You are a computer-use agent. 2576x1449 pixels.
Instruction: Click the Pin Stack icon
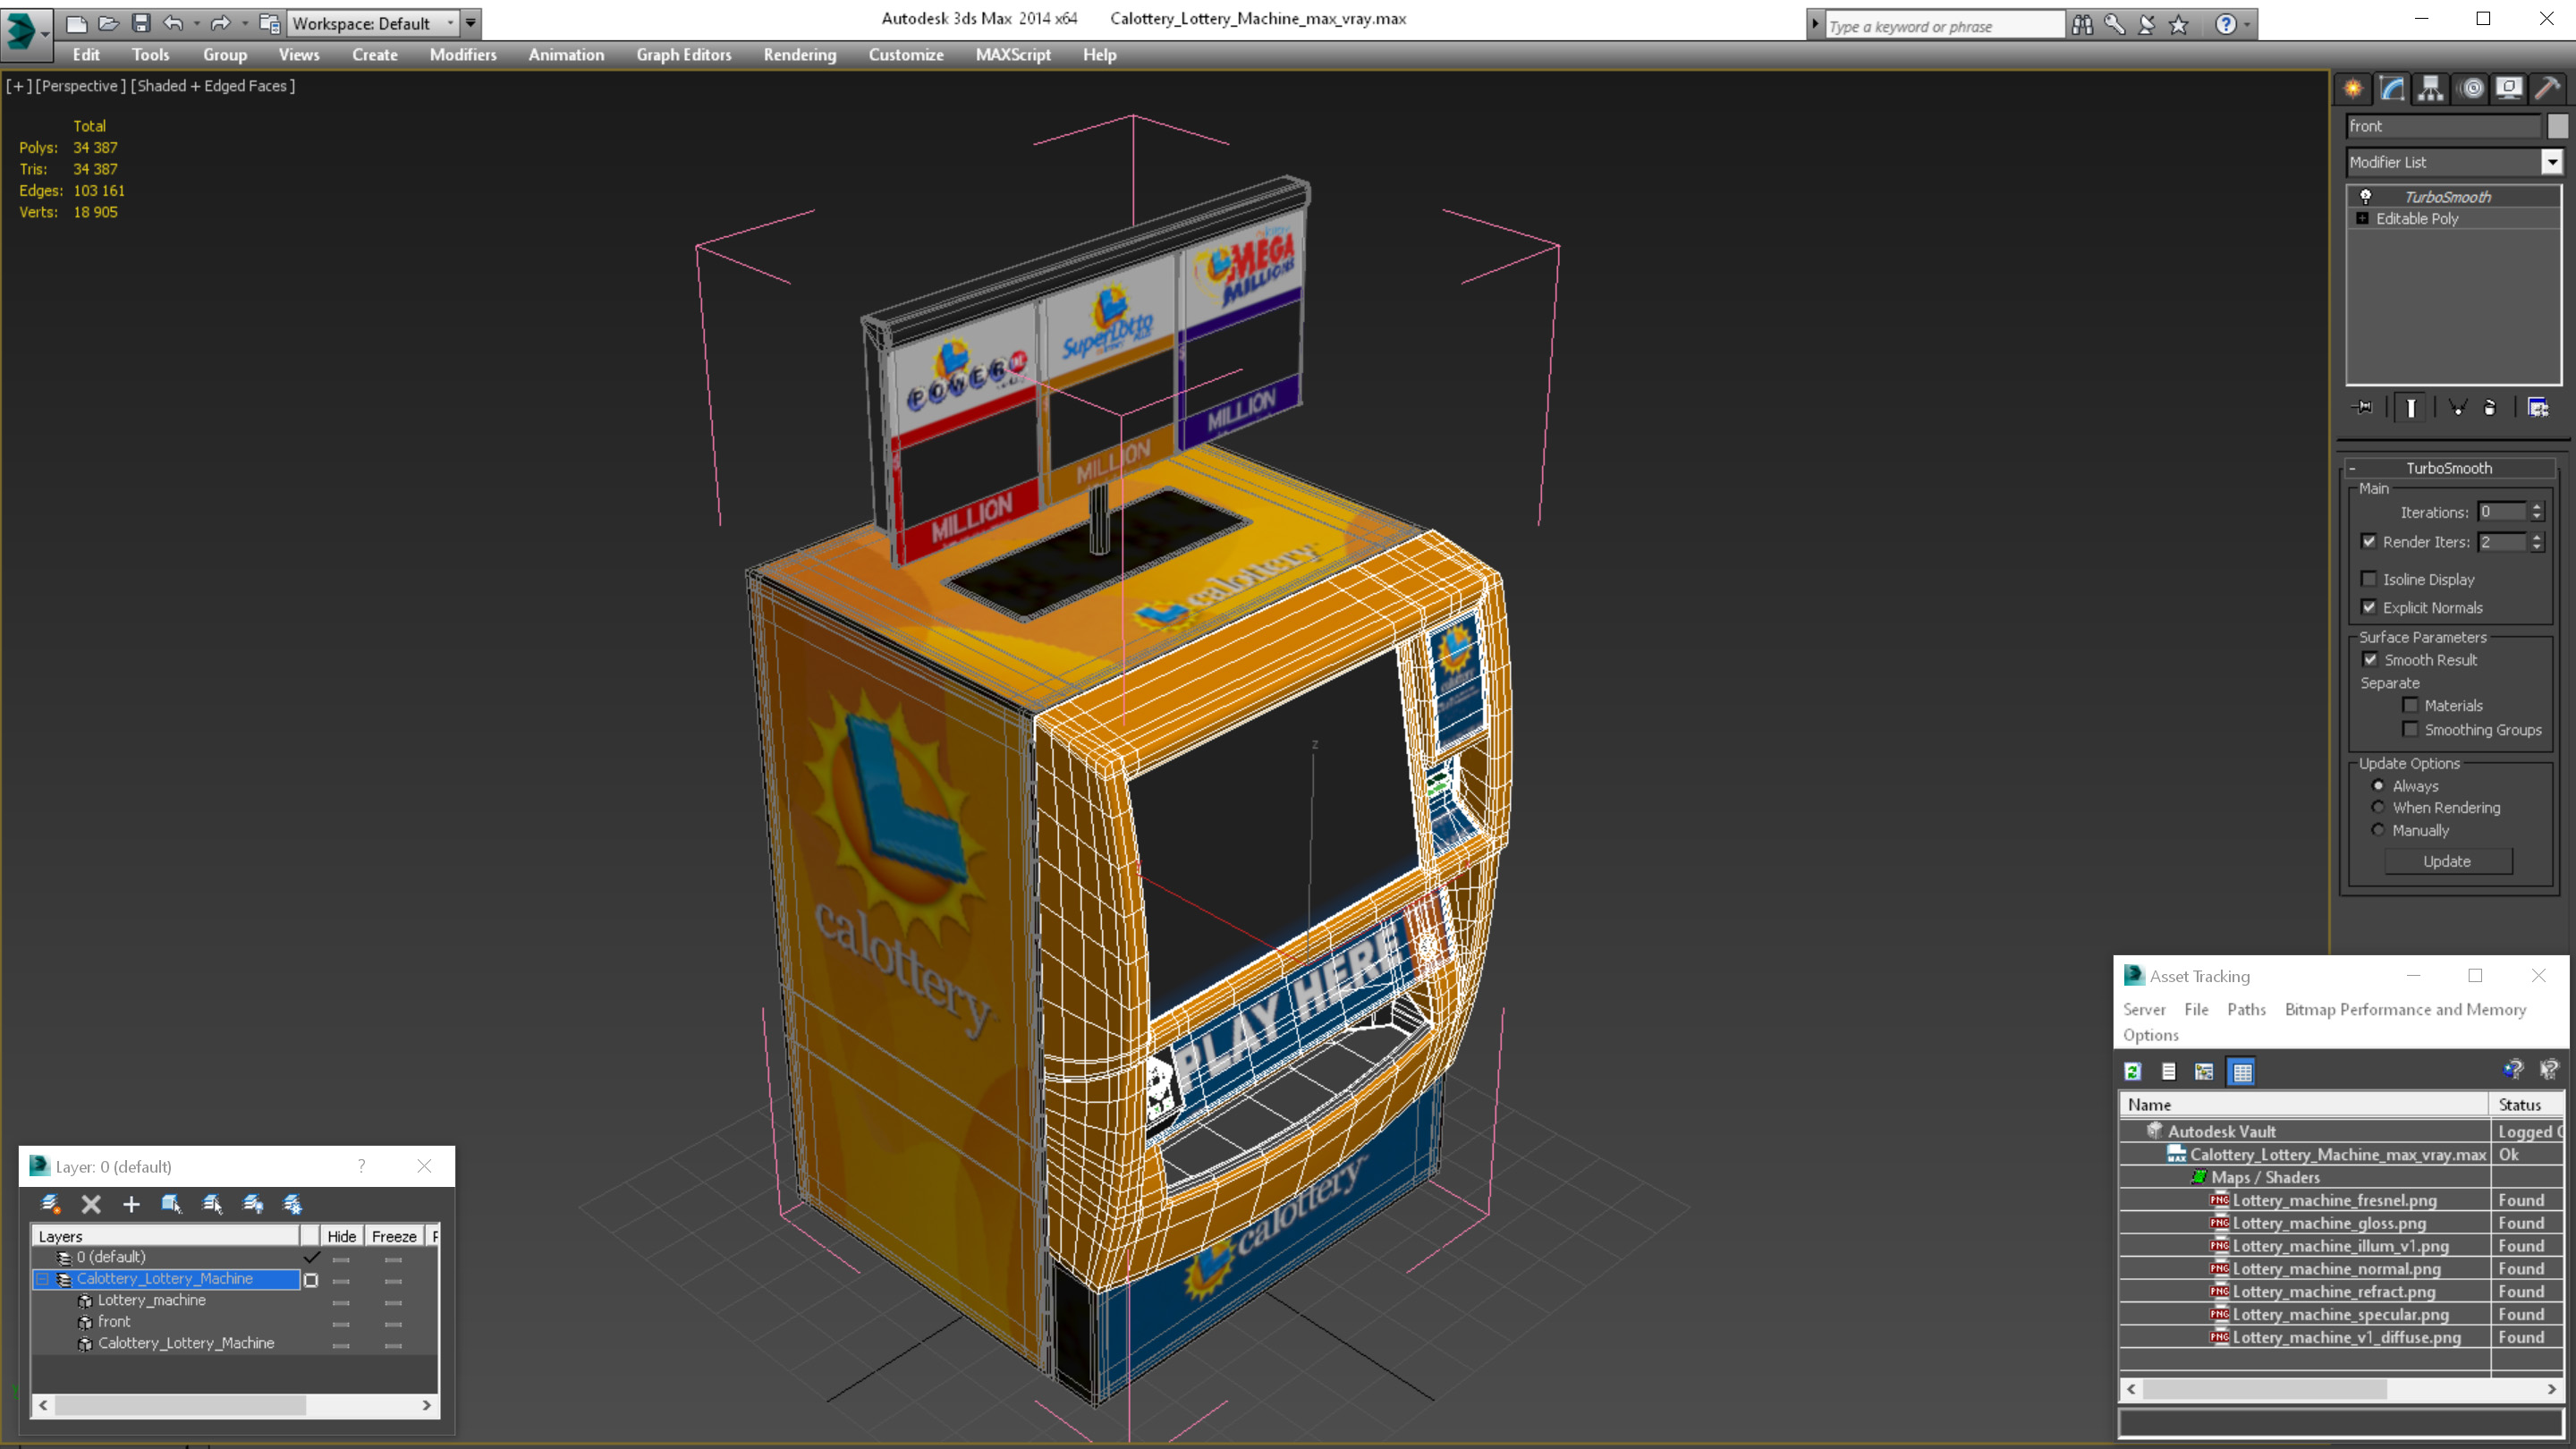point(2363,407)
